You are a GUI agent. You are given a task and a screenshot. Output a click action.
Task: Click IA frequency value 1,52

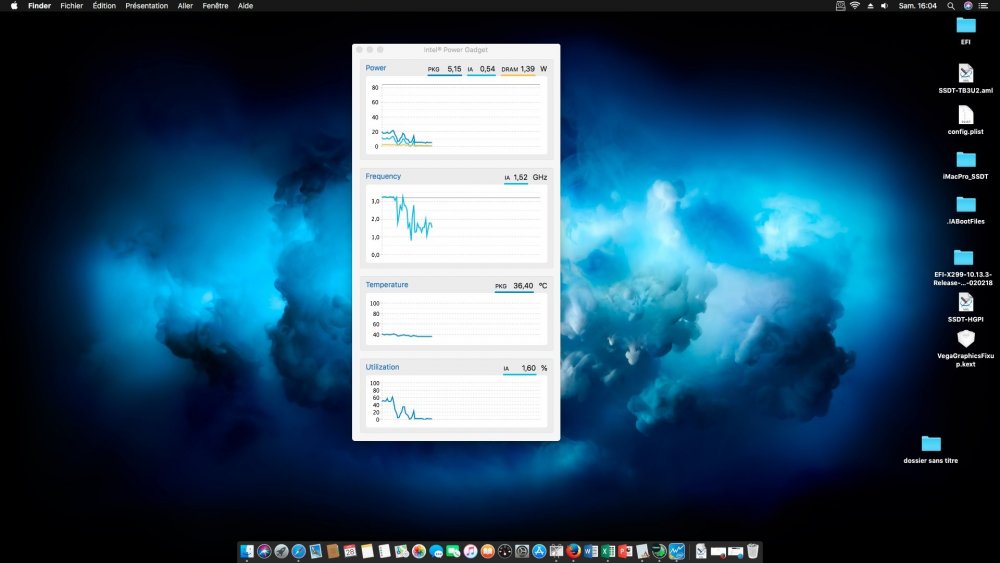[520, 177]
